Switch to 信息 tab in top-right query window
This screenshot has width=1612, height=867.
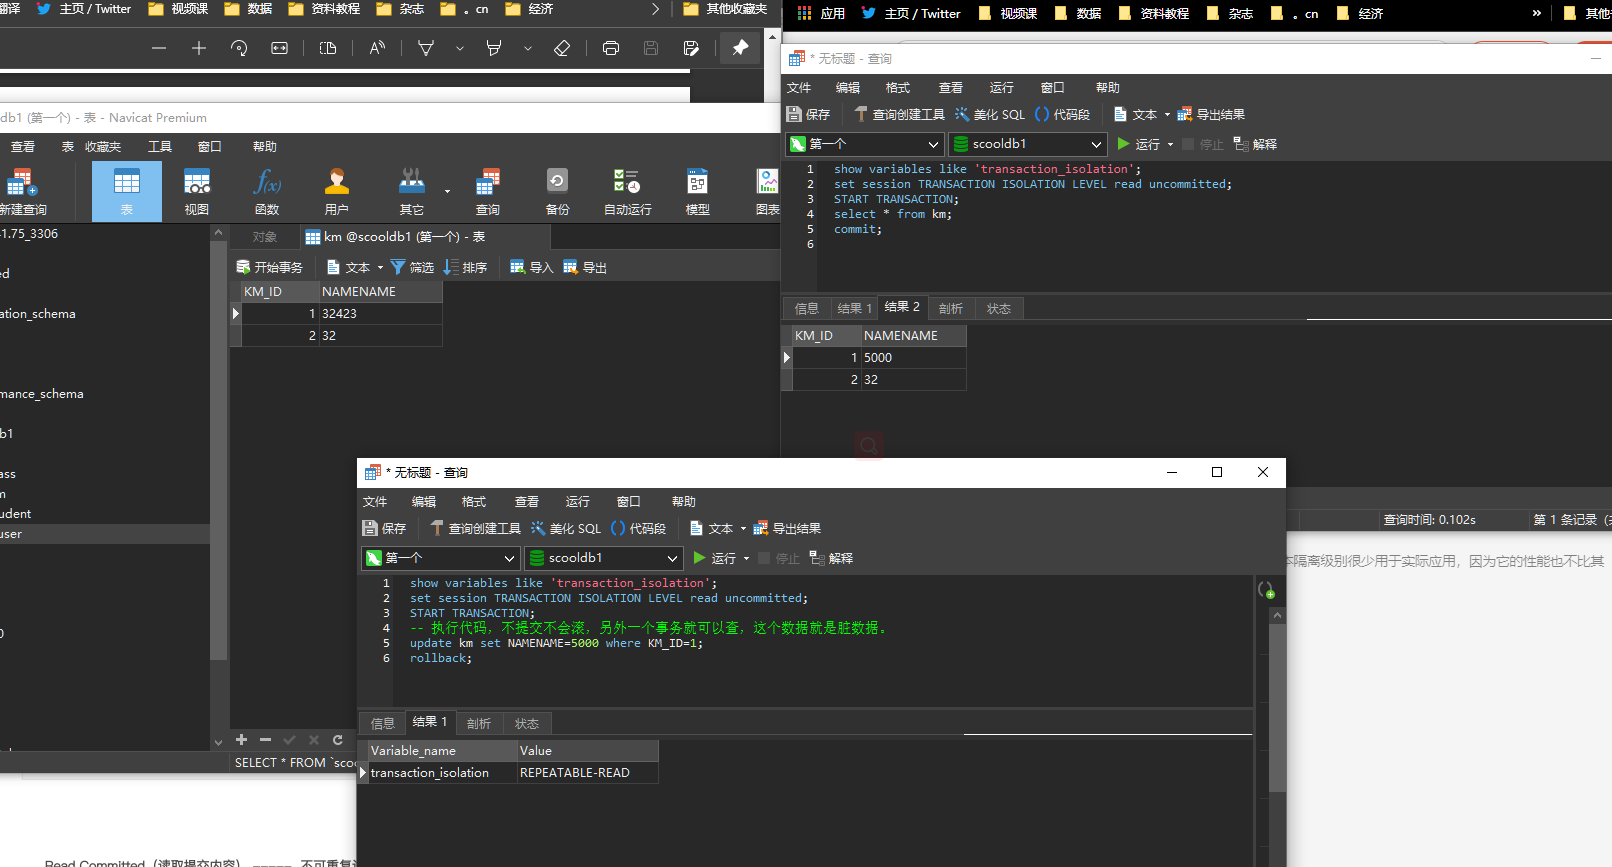point(806,308)
